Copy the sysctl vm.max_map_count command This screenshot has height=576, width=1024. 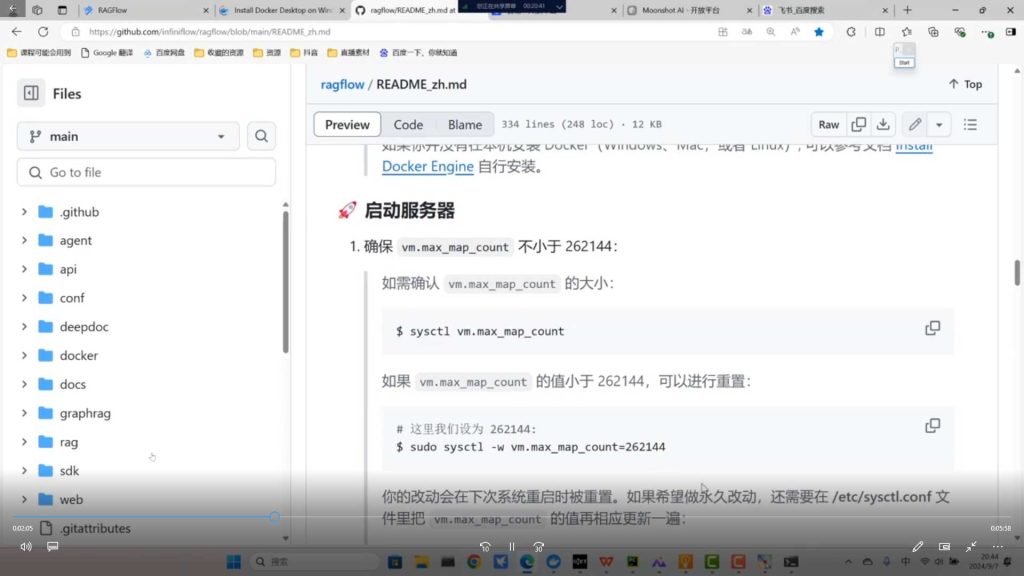[x=933, y=328]
